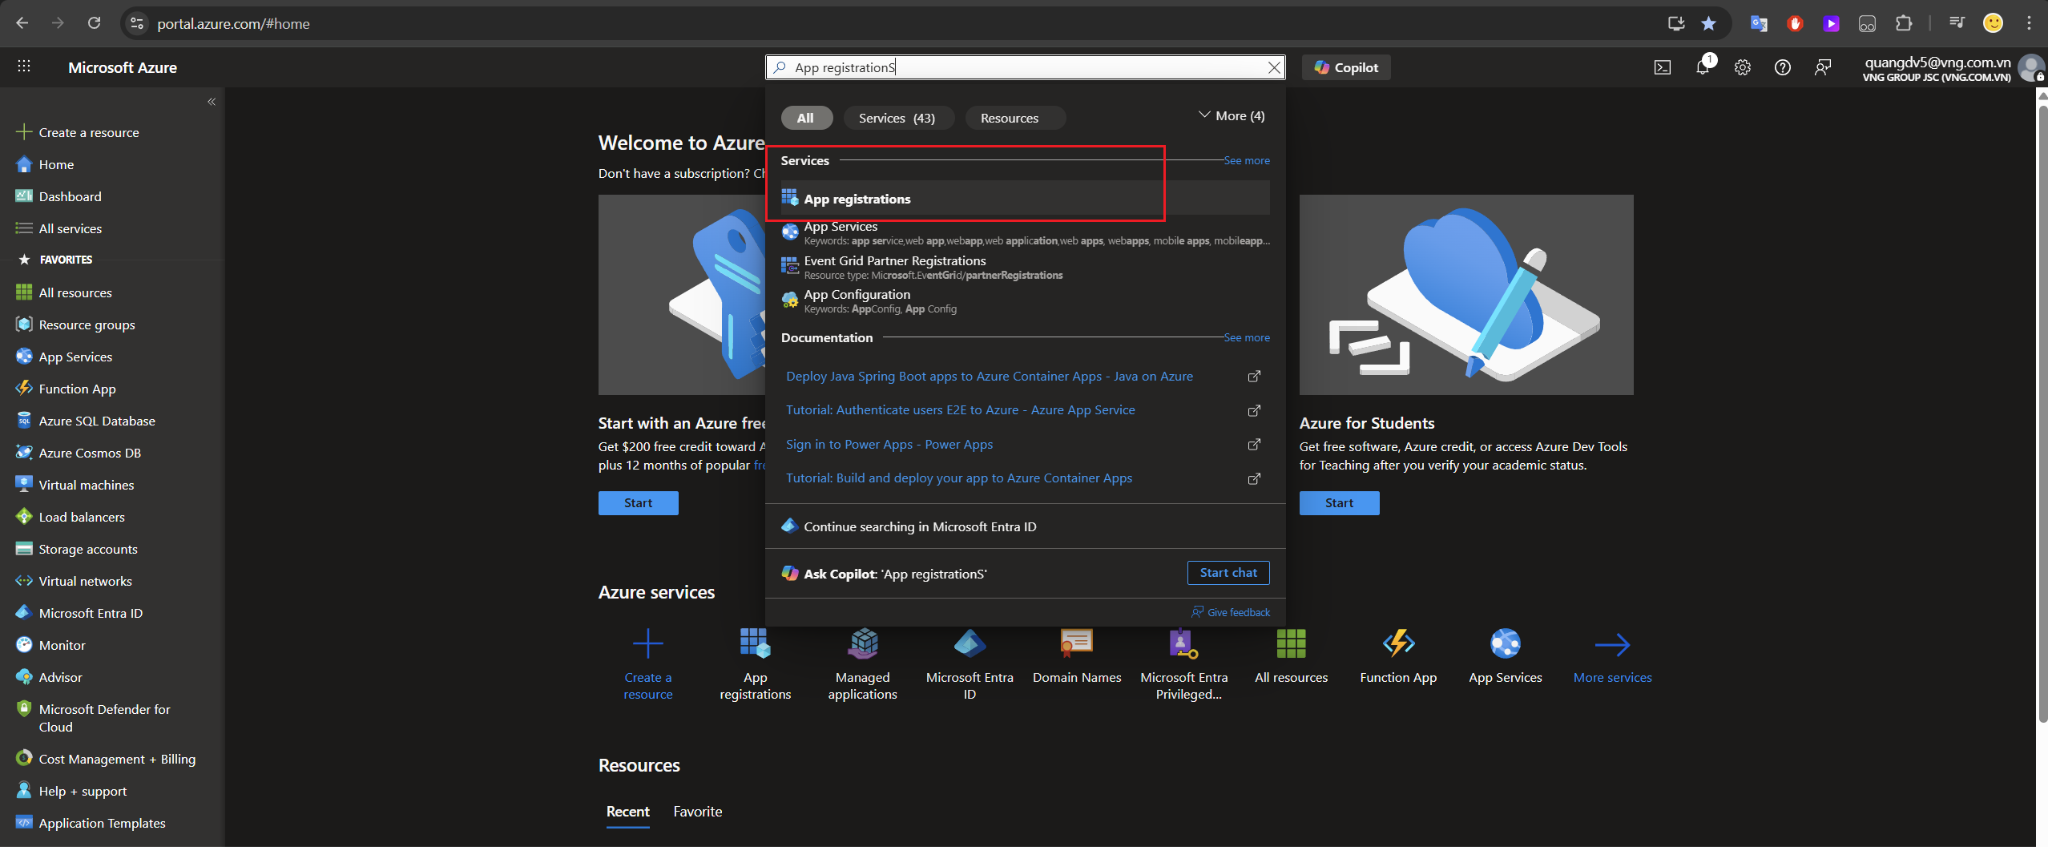Open Managed applications from Azure services

(x=863, y=664)
